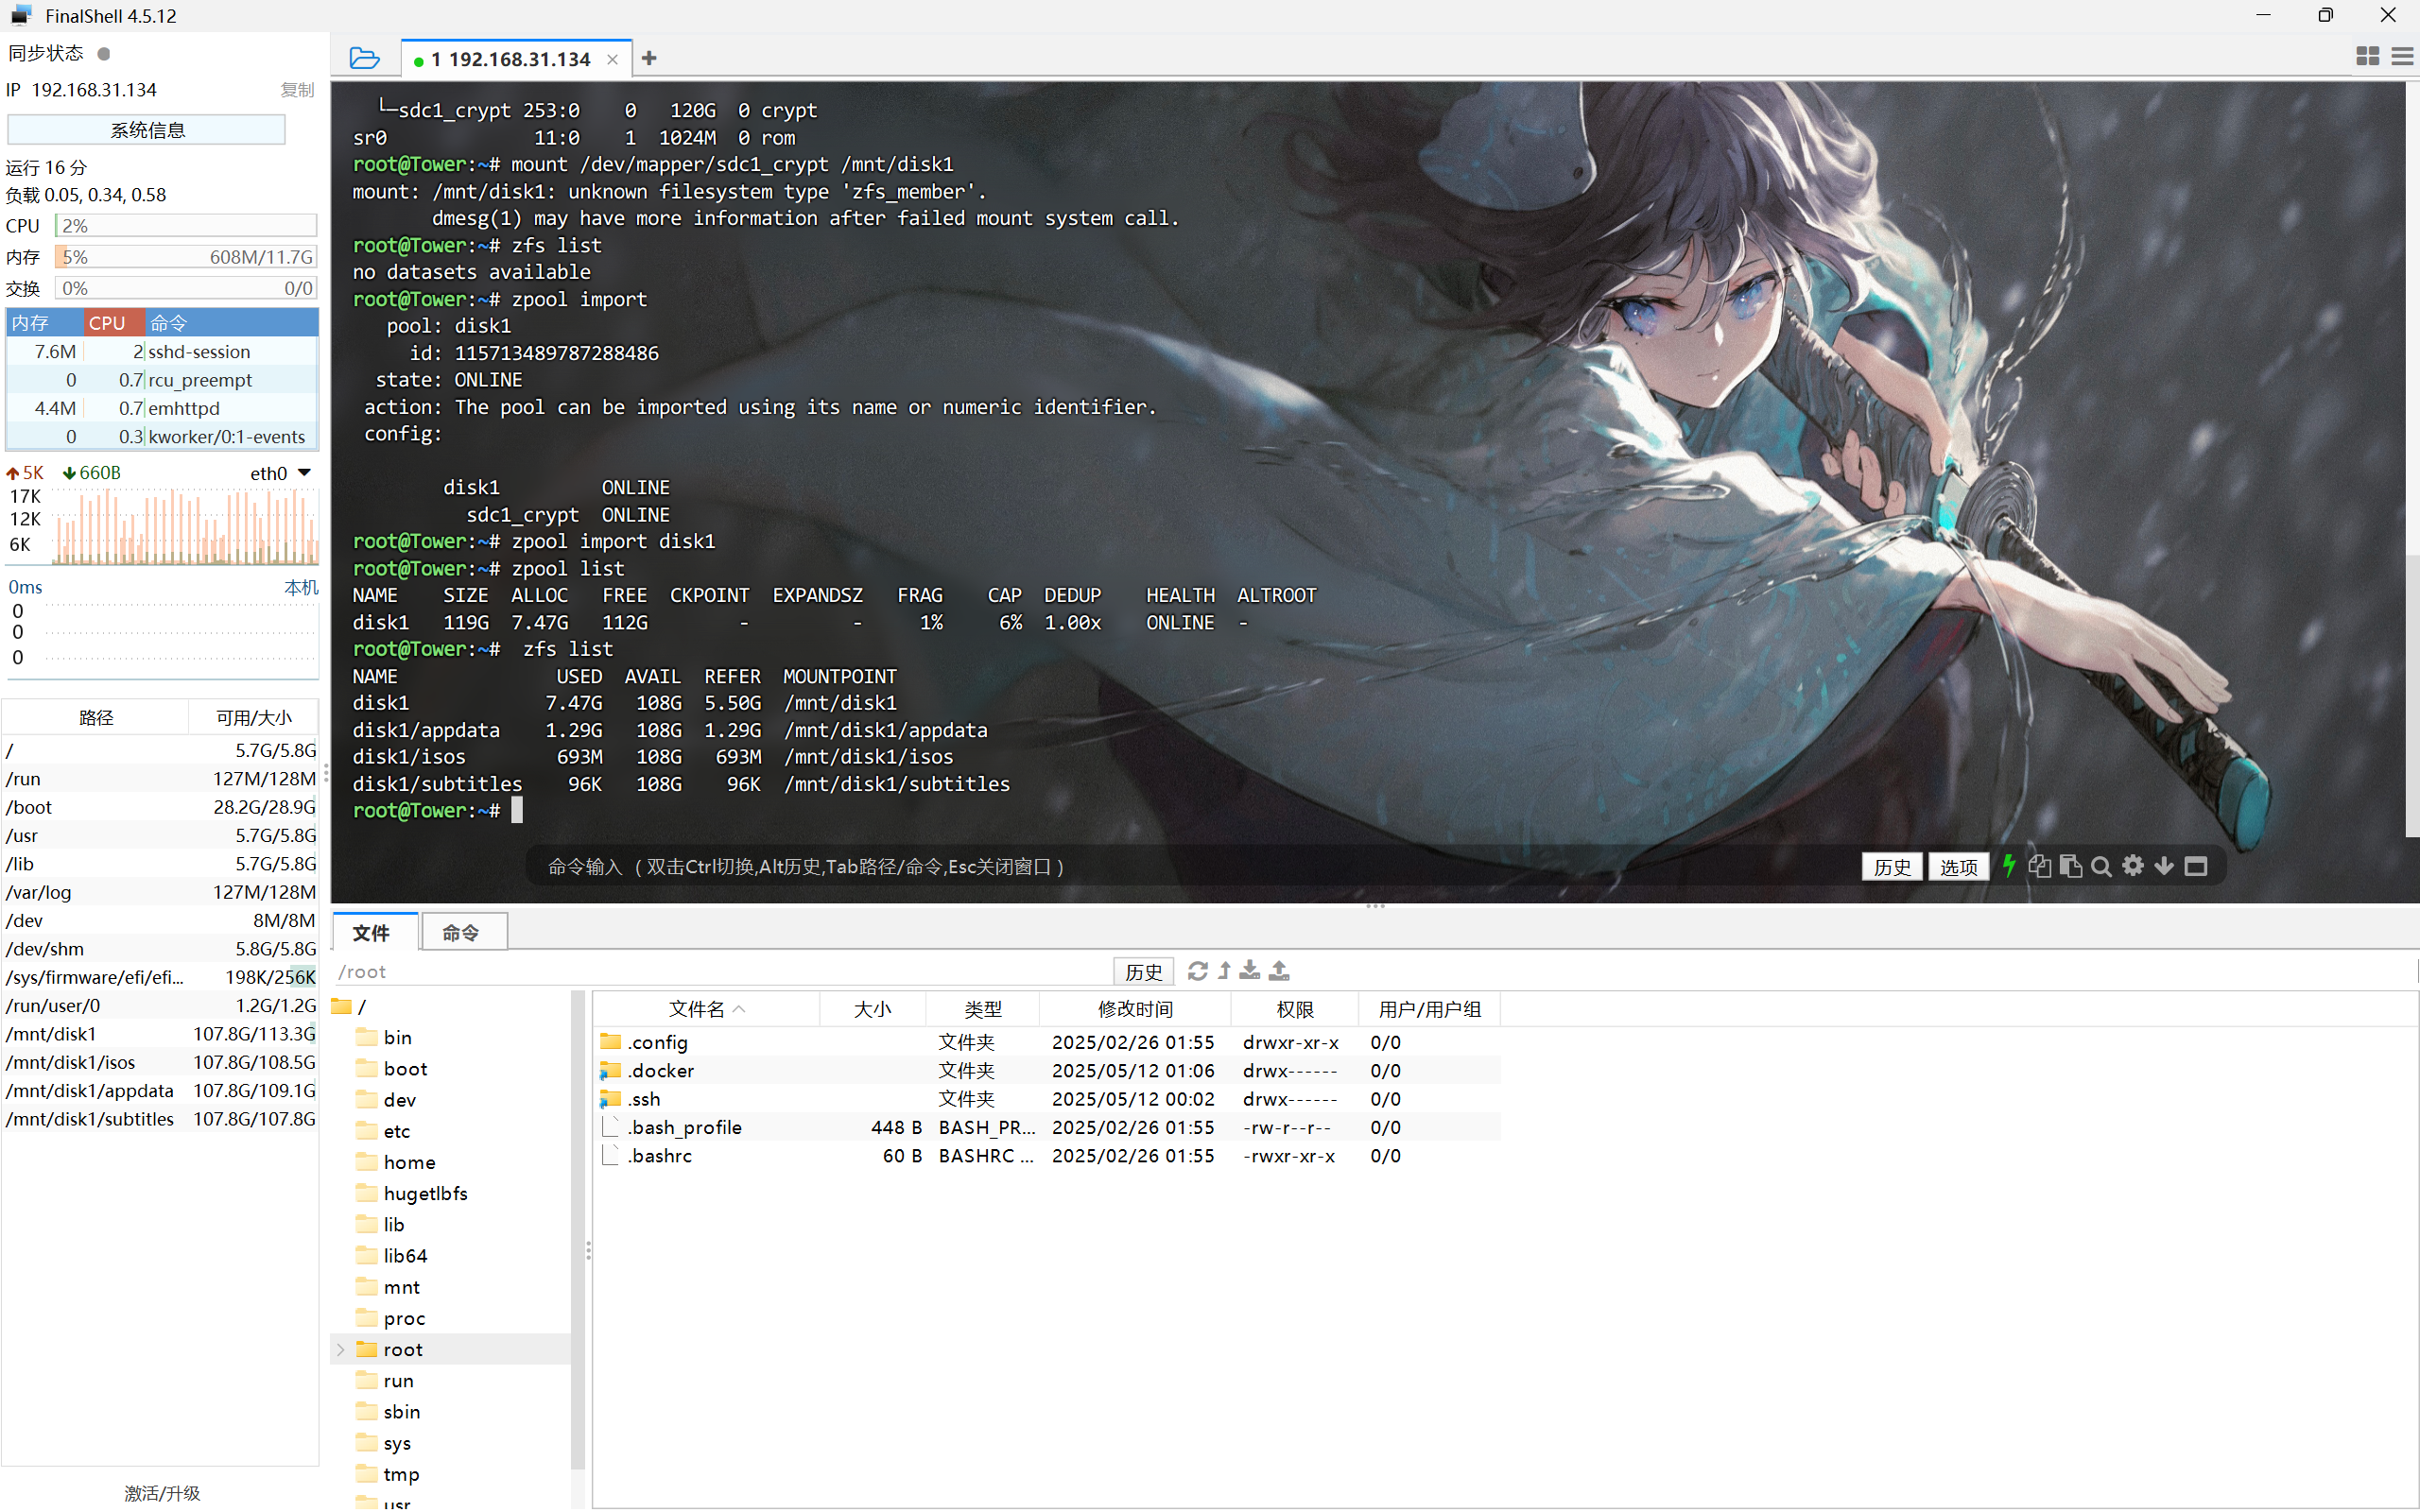Click the /boot disk usage row
The height and width of the screenshot is (1512, 2420).
point(160,806)
